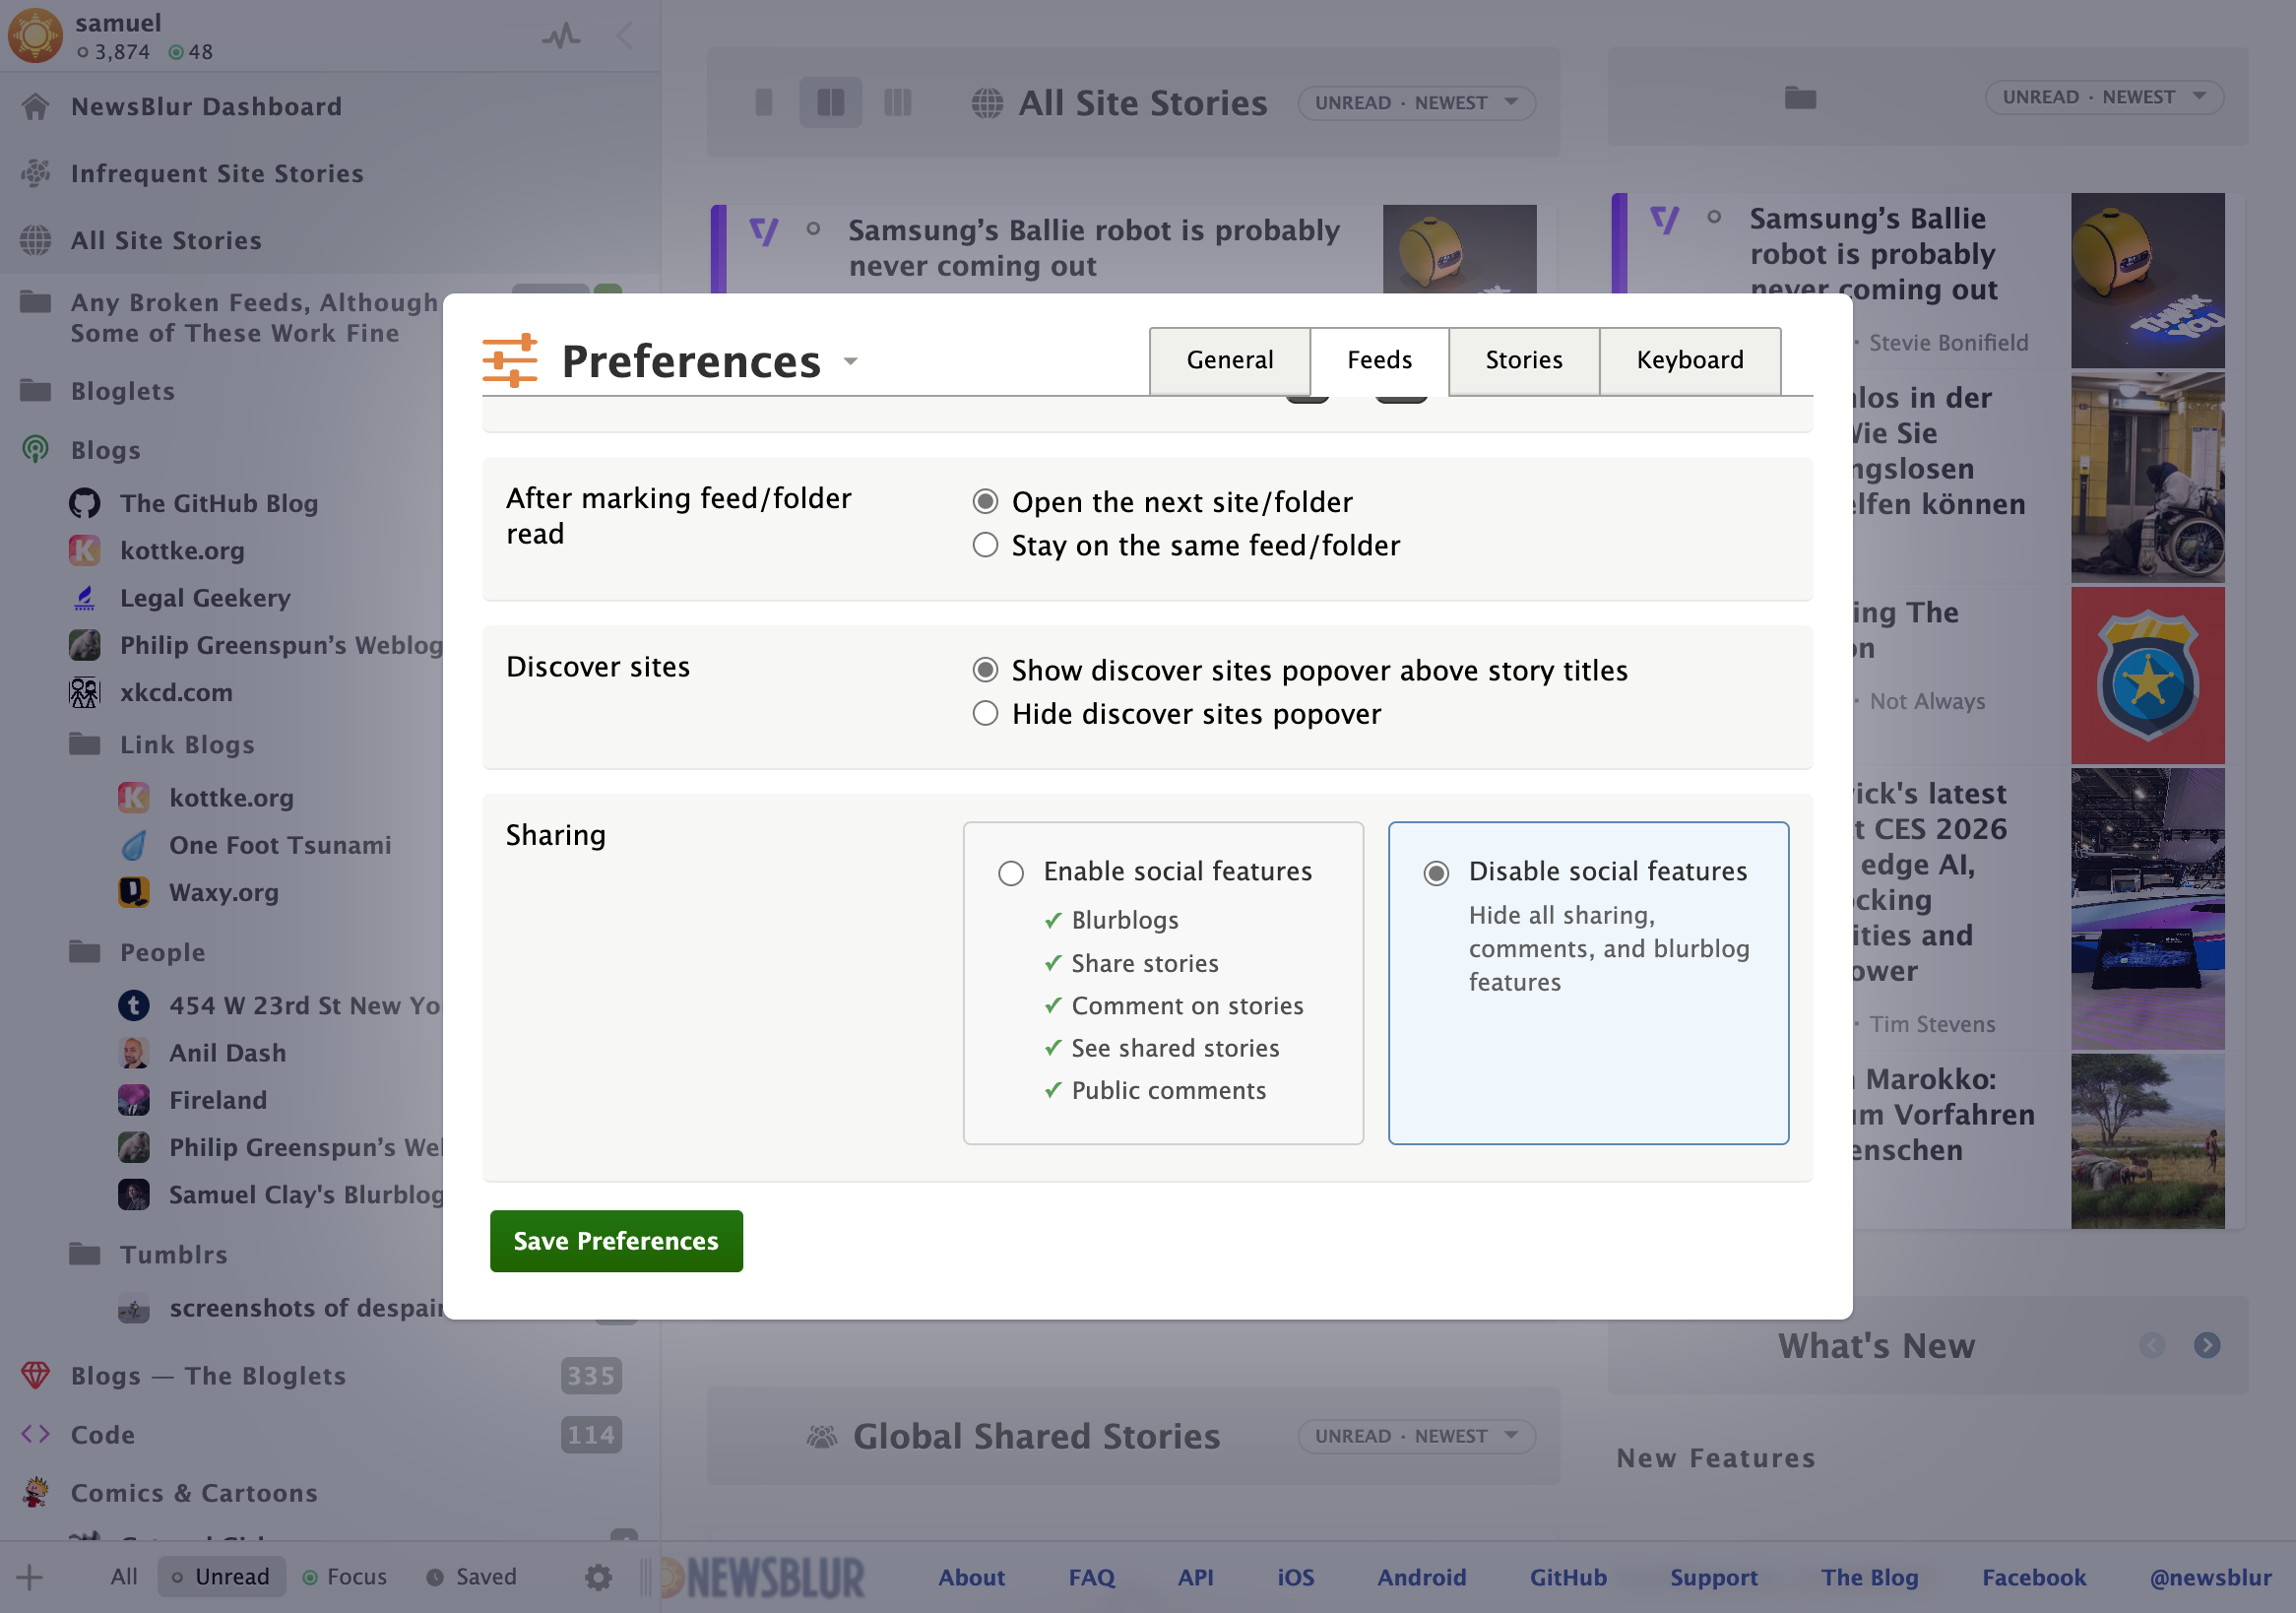Switch to the three-column layout icon
Screen dimensions: 2296x1613
pyautogui.click(x=897, y=102)
